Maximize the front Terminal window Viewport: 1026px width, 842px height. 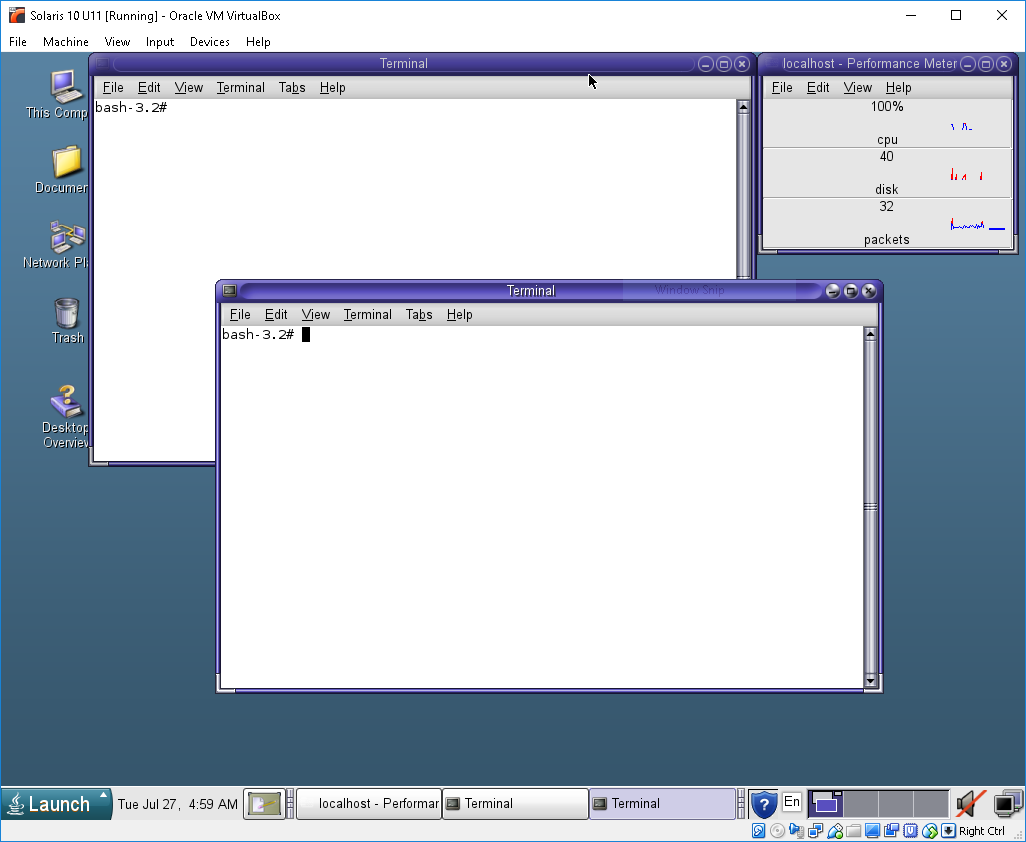tap(851, 291)
